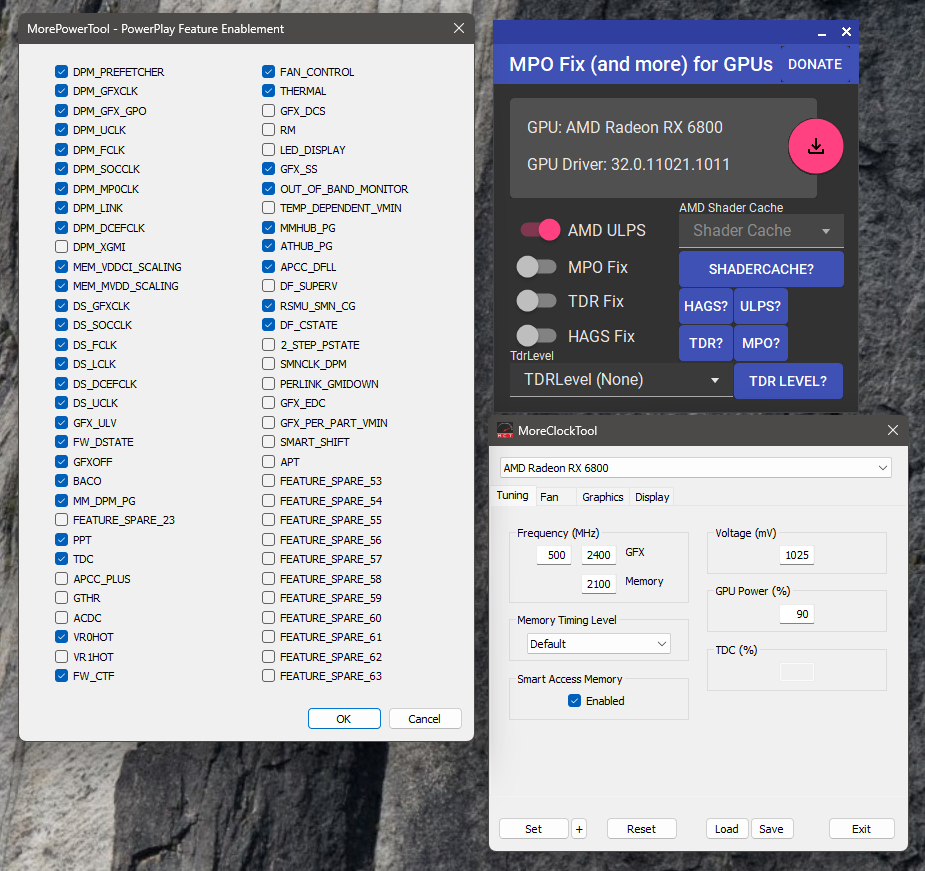Open the Display tab
This screenshot has width=925, height=871.
point(652,497)
